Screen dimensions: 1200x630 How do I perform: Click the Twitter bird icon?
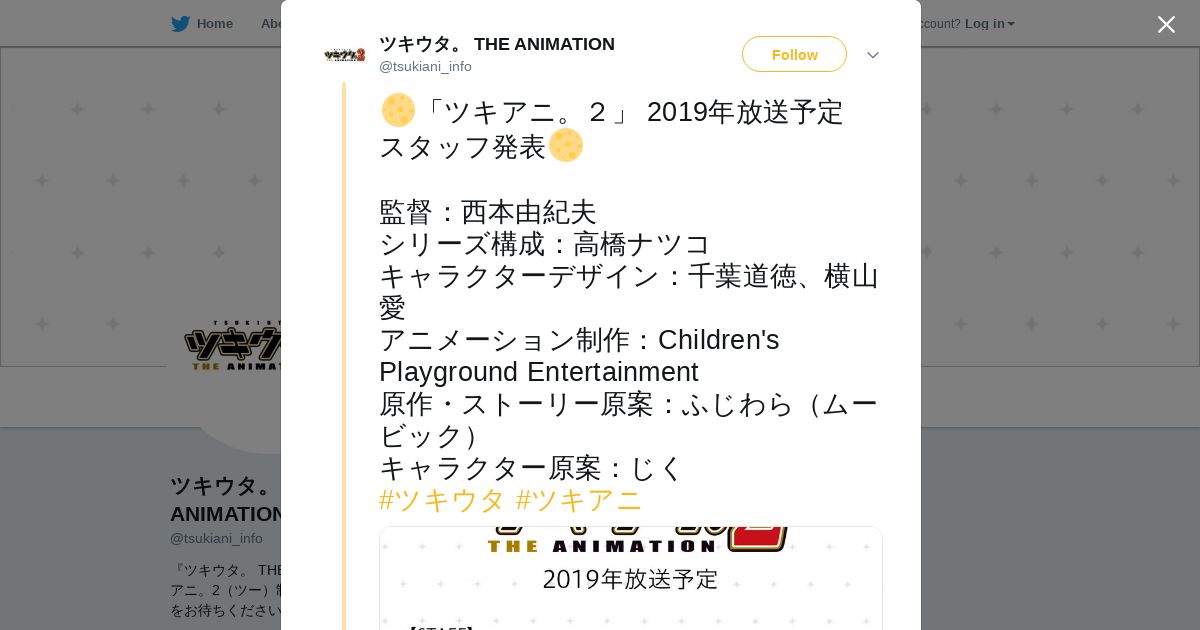(180, 24)
